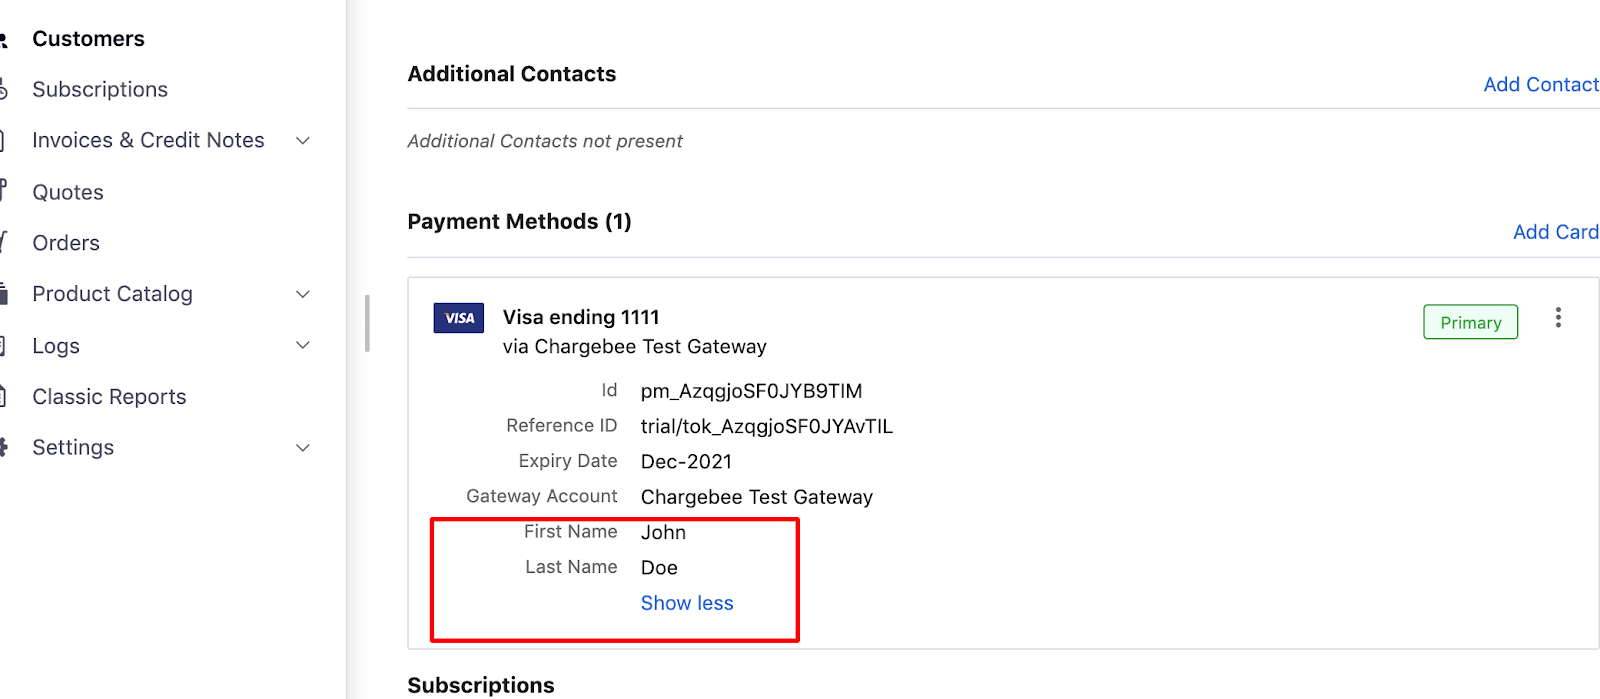Click the Product Catalog sidebar icon
1600x699 pixels.
4,294
